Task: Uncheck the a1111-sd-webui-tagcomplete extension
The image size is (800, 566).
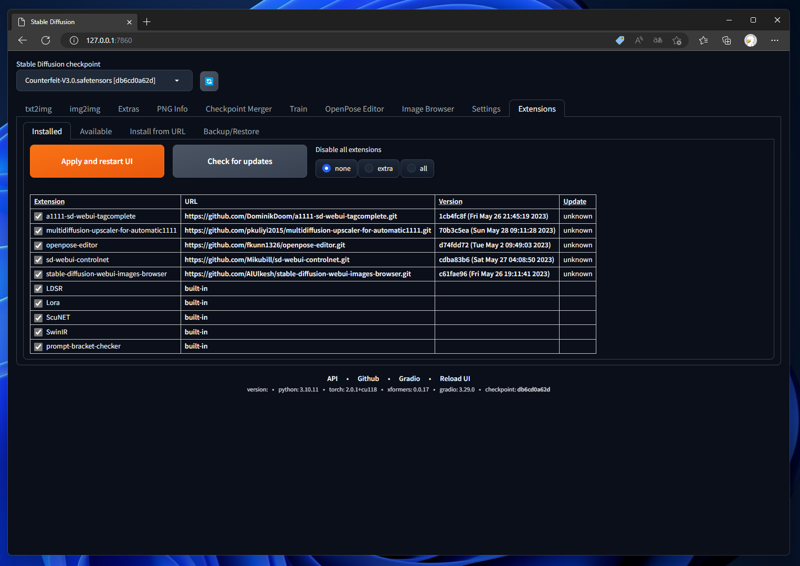Action: pyautogui.click(x=39, y=216)
